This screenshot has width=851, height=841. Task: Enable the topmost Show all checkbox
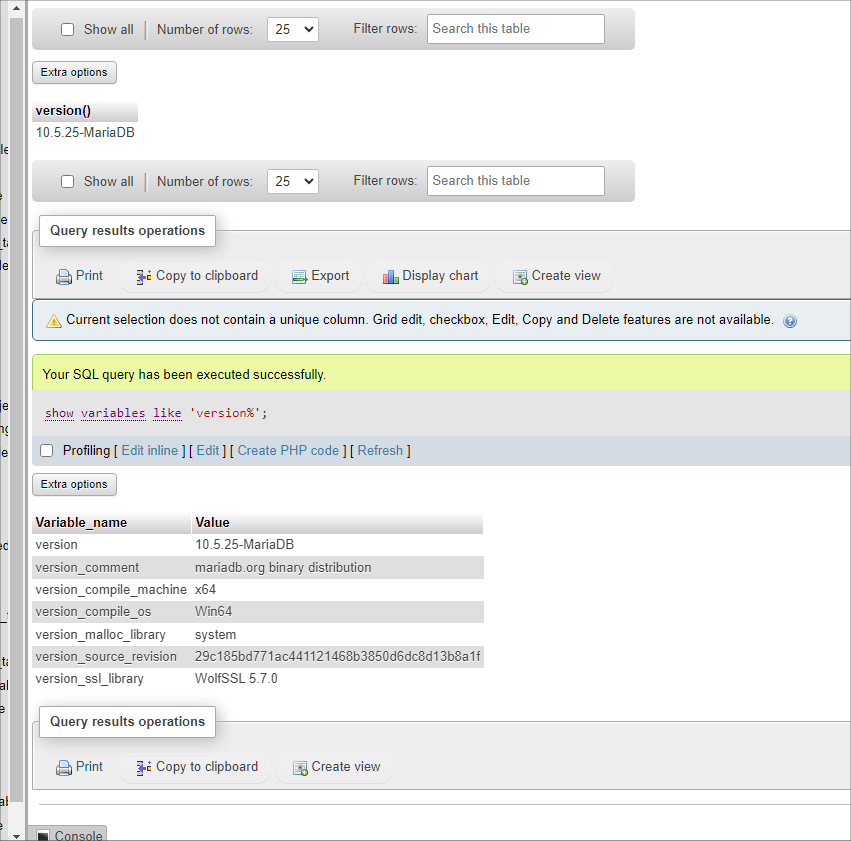coord(68,30)
